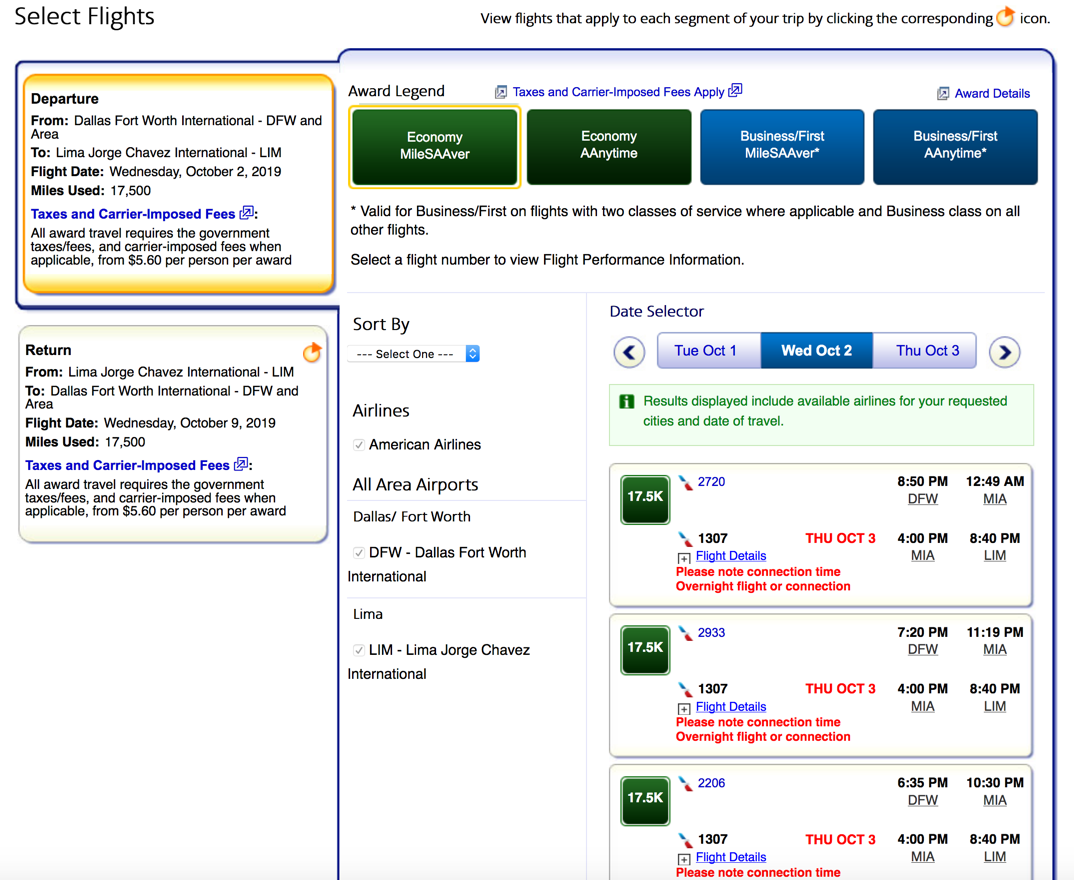Select Economy MileSAAver award type
1074x880 pixels.
[x=435, y=147]
